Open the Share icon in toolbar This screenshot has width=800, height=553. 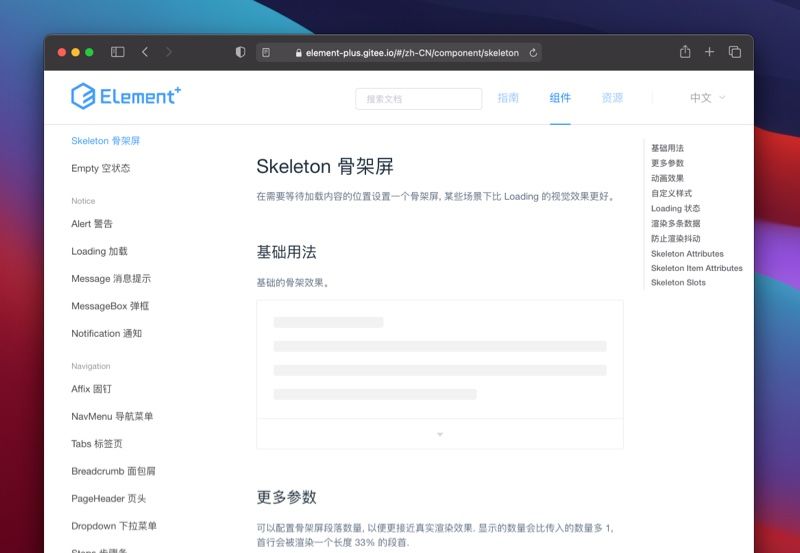pyautogui.click(x=685, y=52)
